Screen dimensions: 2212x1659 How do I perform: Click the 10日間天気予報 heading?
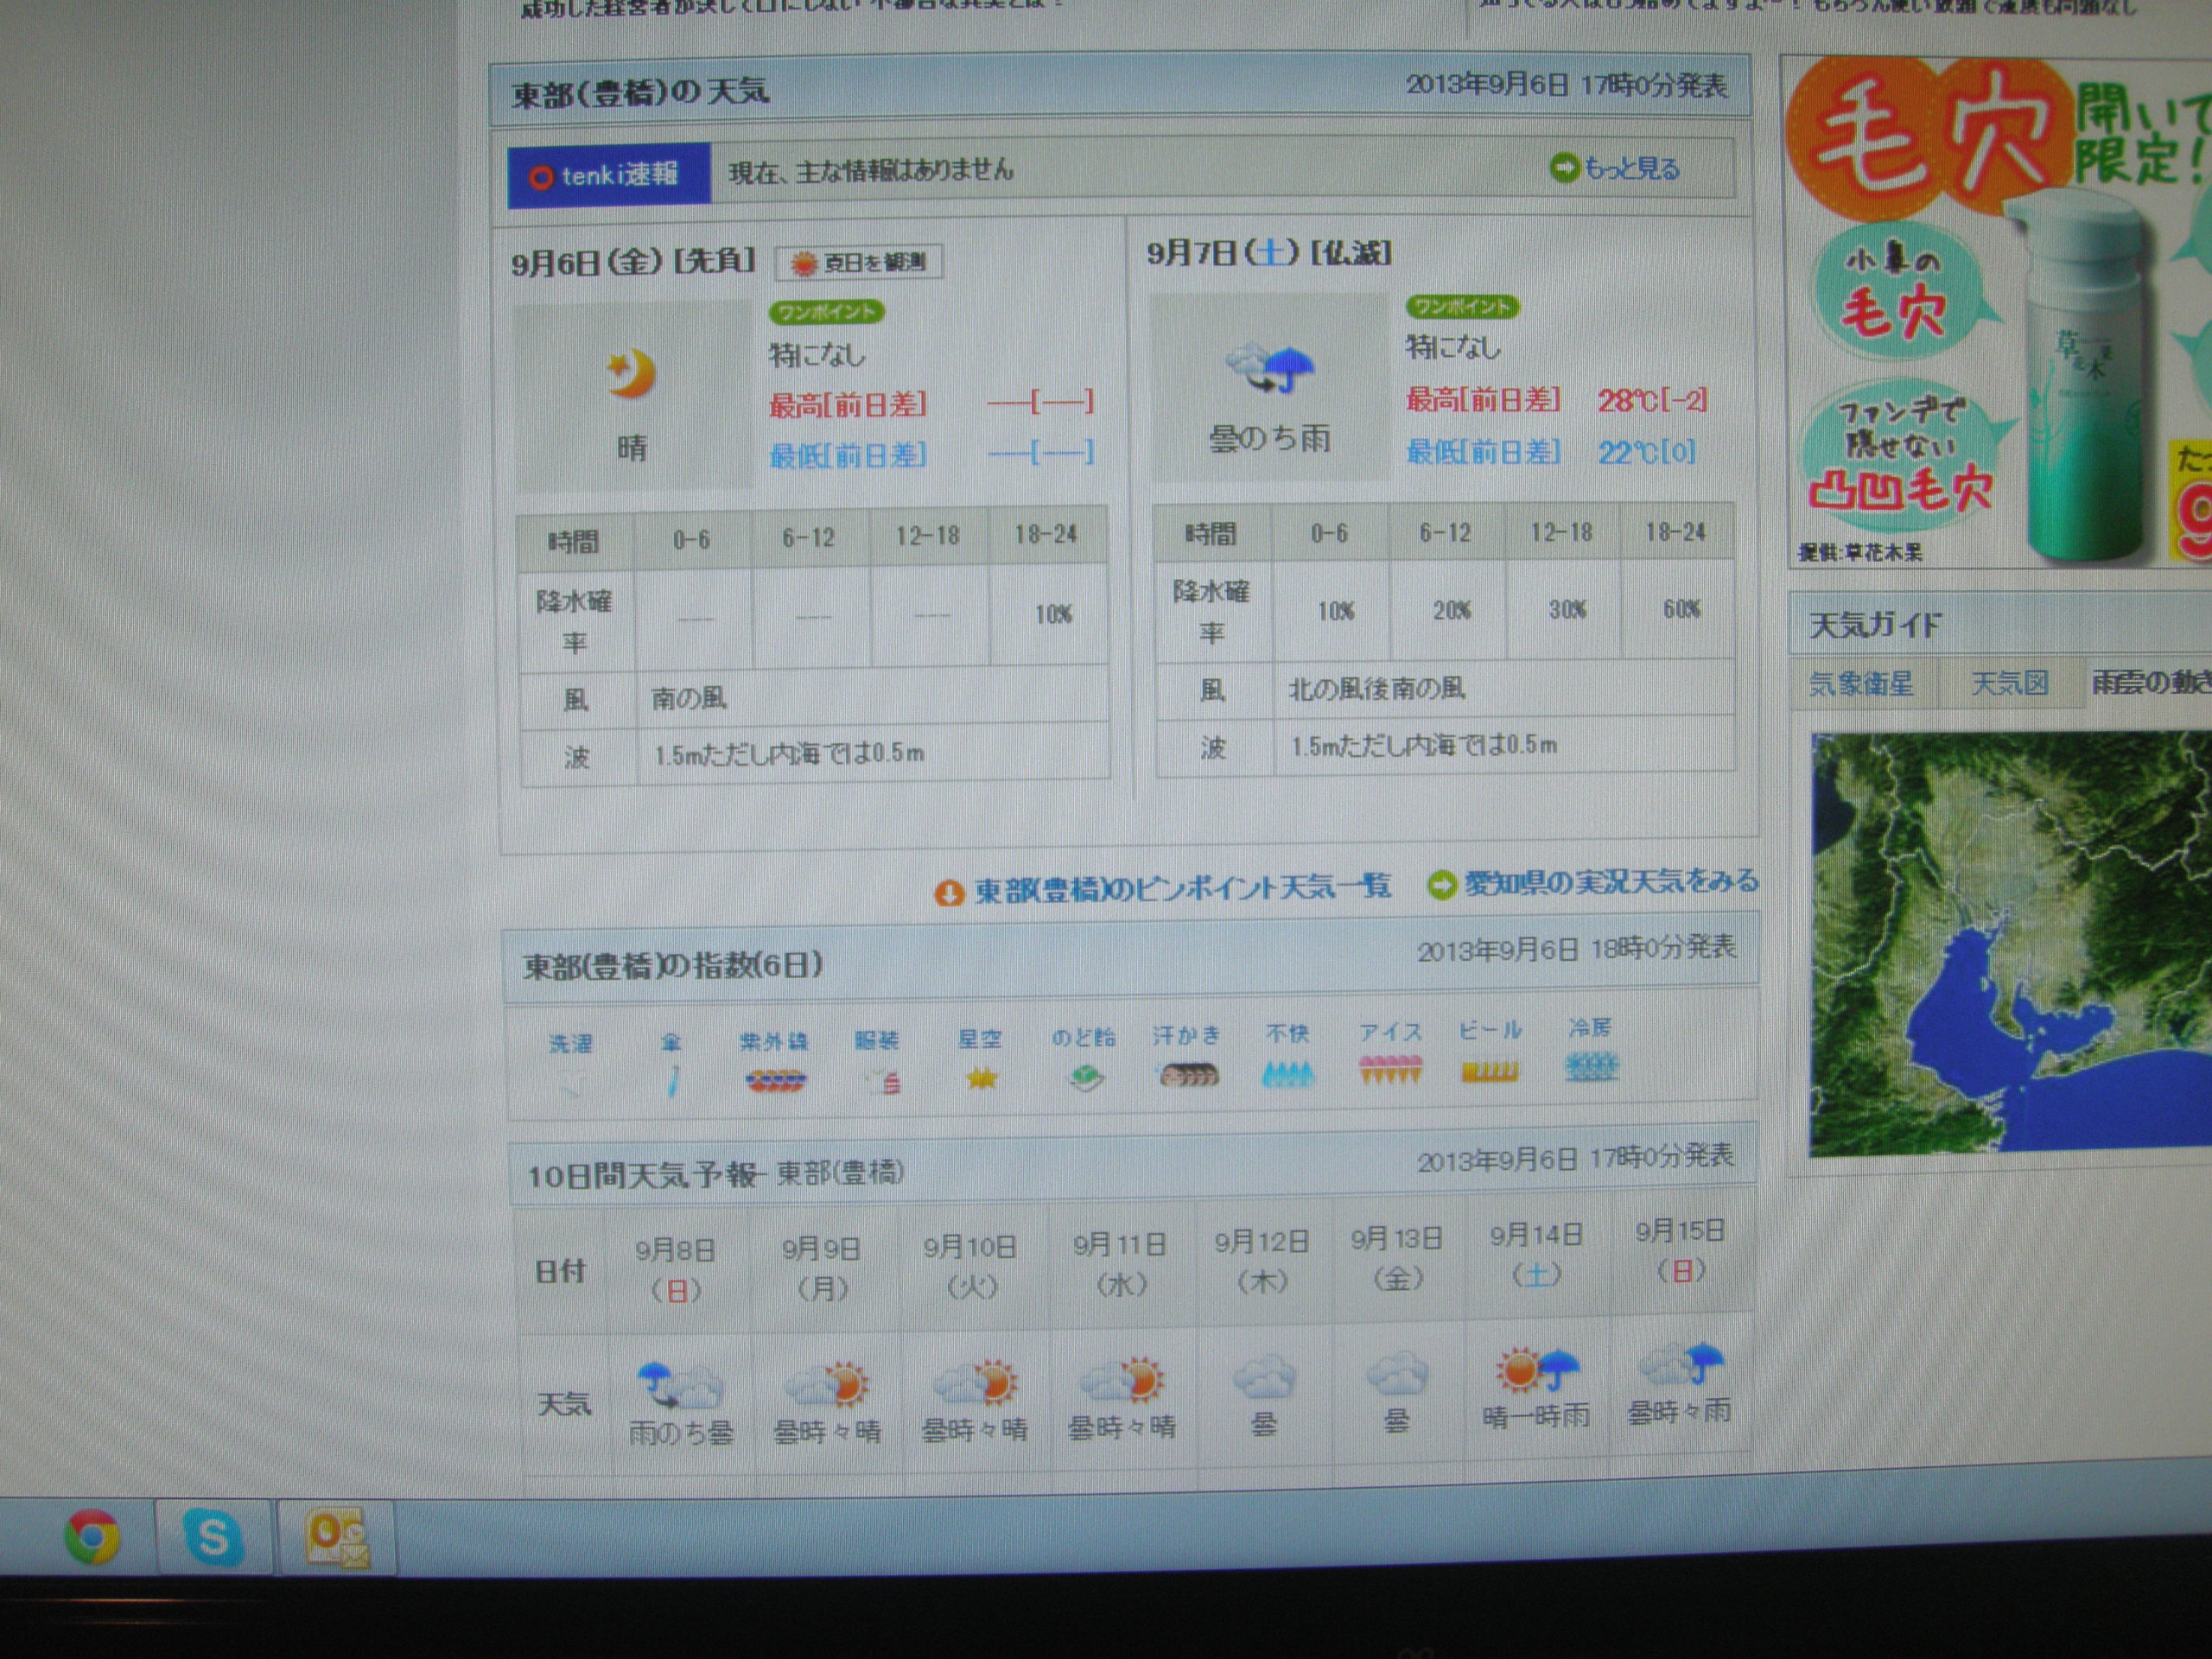(715, 1174)
